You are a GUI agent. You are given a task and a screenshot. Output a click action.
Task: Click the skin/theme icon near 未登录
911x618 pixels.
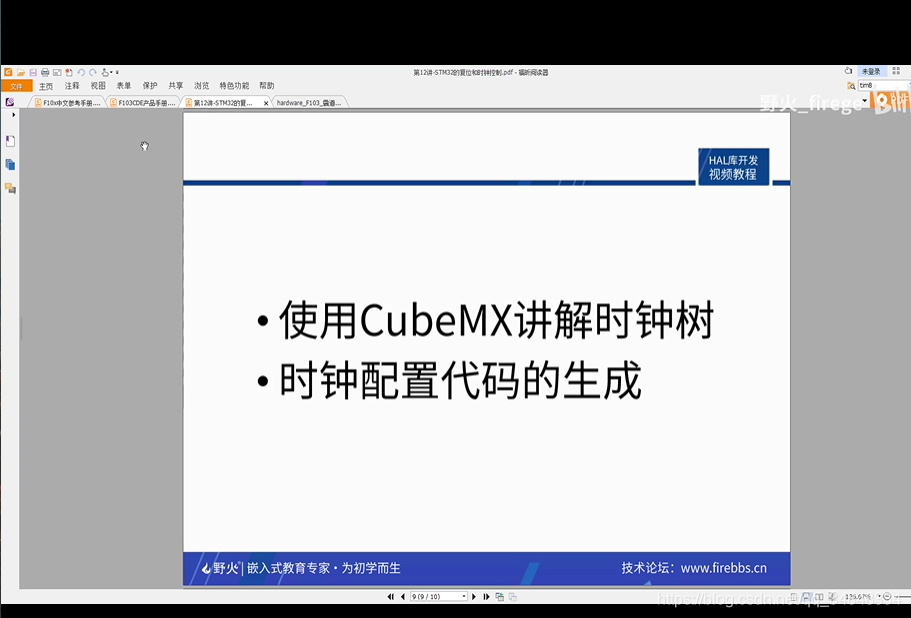coord(848,71)
